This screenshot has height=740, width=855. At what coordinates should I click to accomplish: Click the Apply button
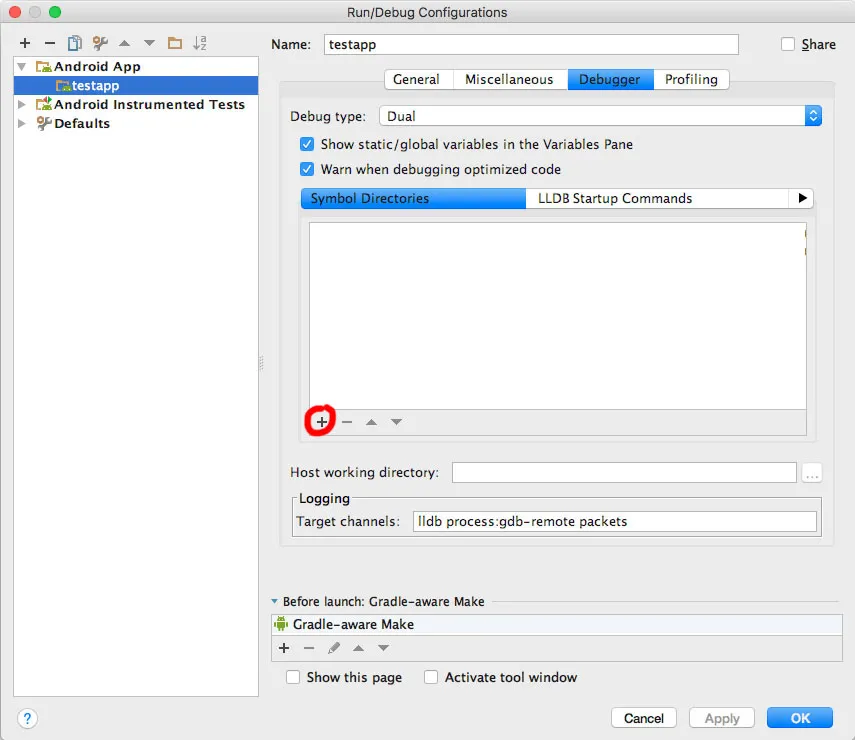click(721, 718)
